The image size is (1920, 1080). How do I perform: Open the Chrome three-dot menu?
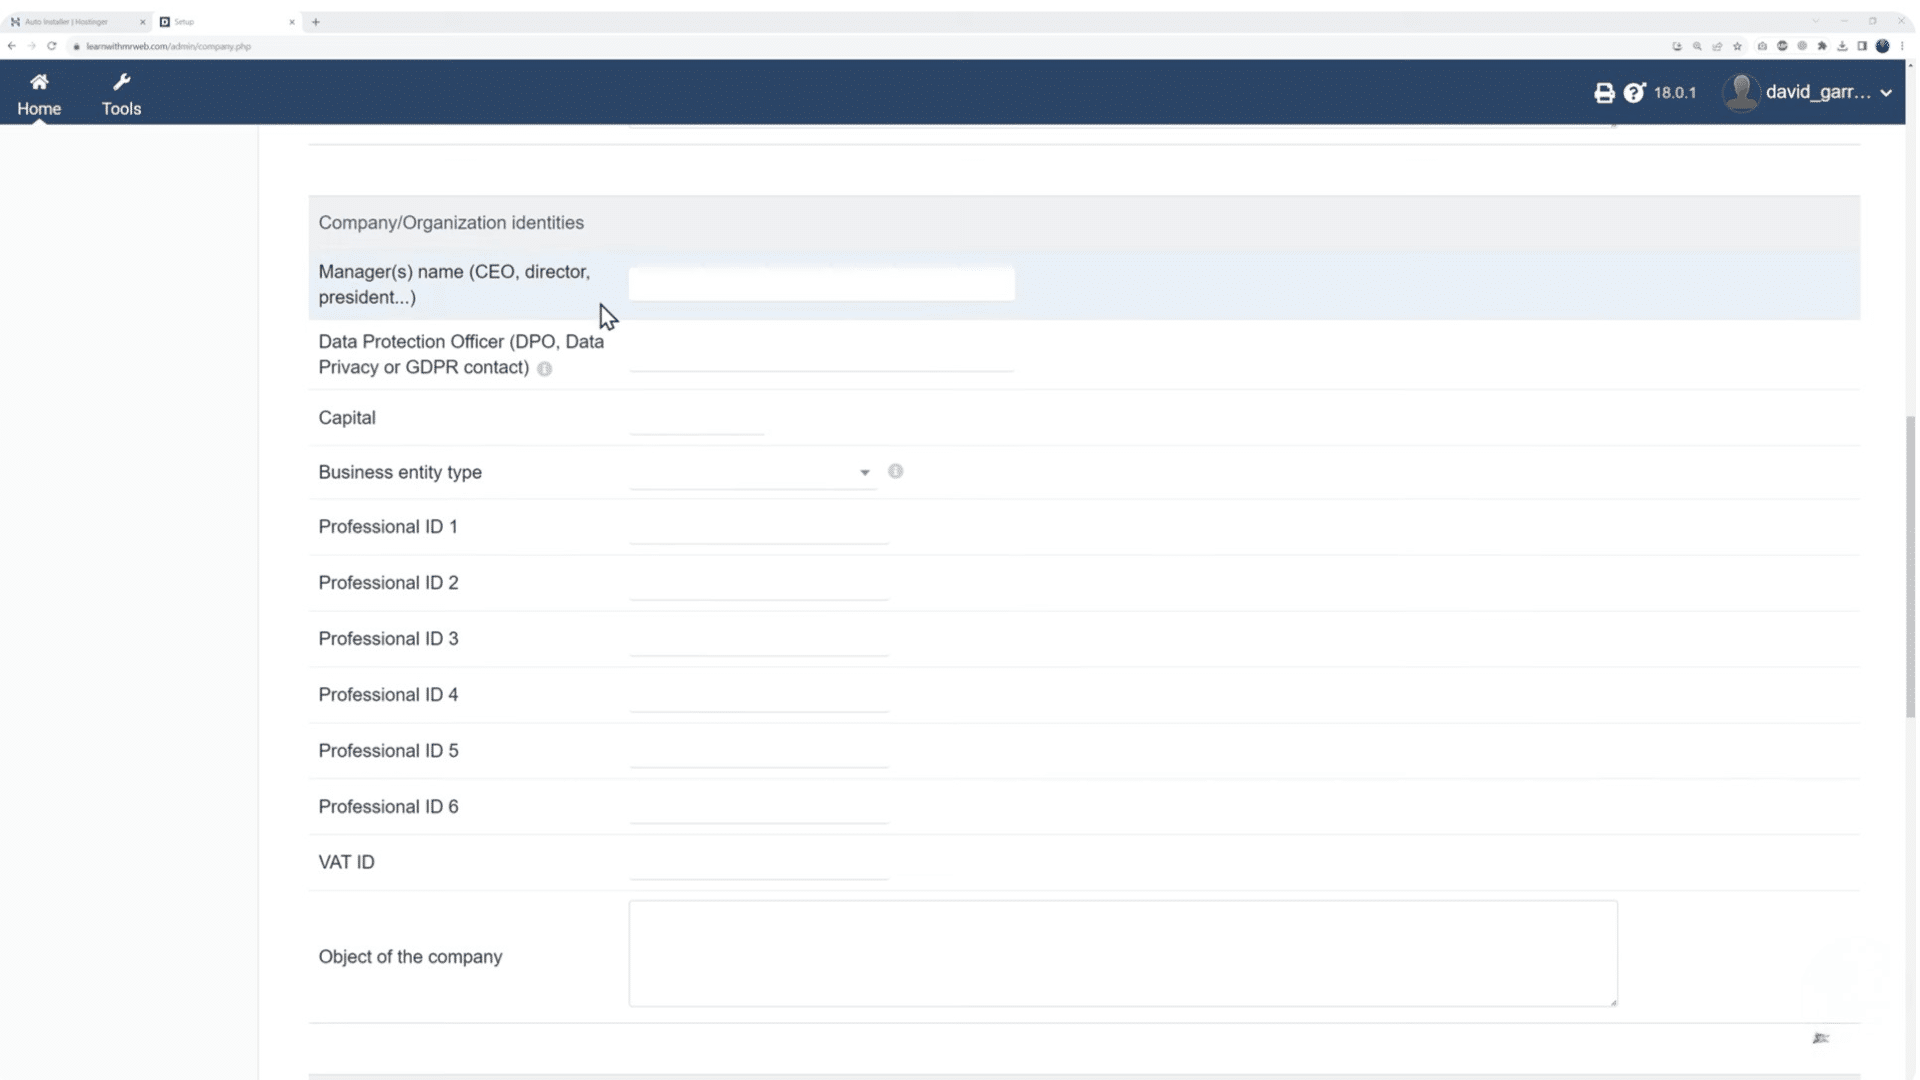[1902, 46]
